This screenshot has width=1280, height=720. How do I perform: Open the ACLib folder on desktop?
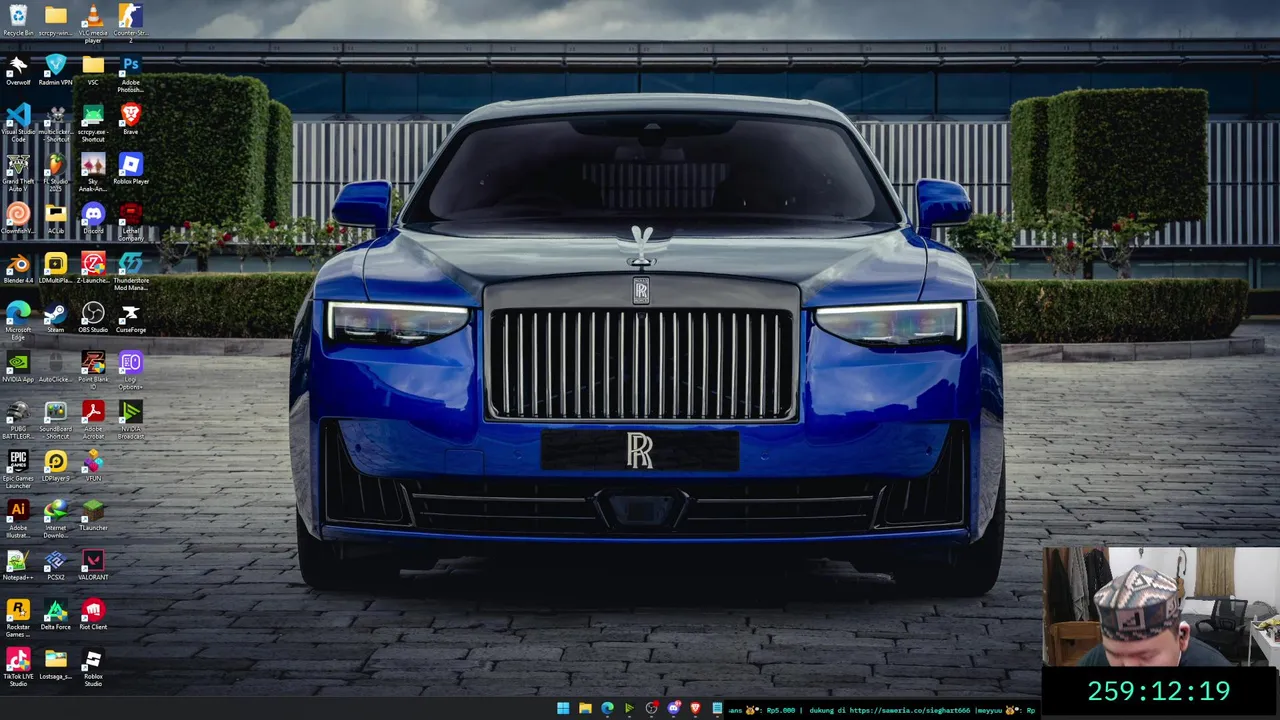pyautogui.click(x=56, y=218)
